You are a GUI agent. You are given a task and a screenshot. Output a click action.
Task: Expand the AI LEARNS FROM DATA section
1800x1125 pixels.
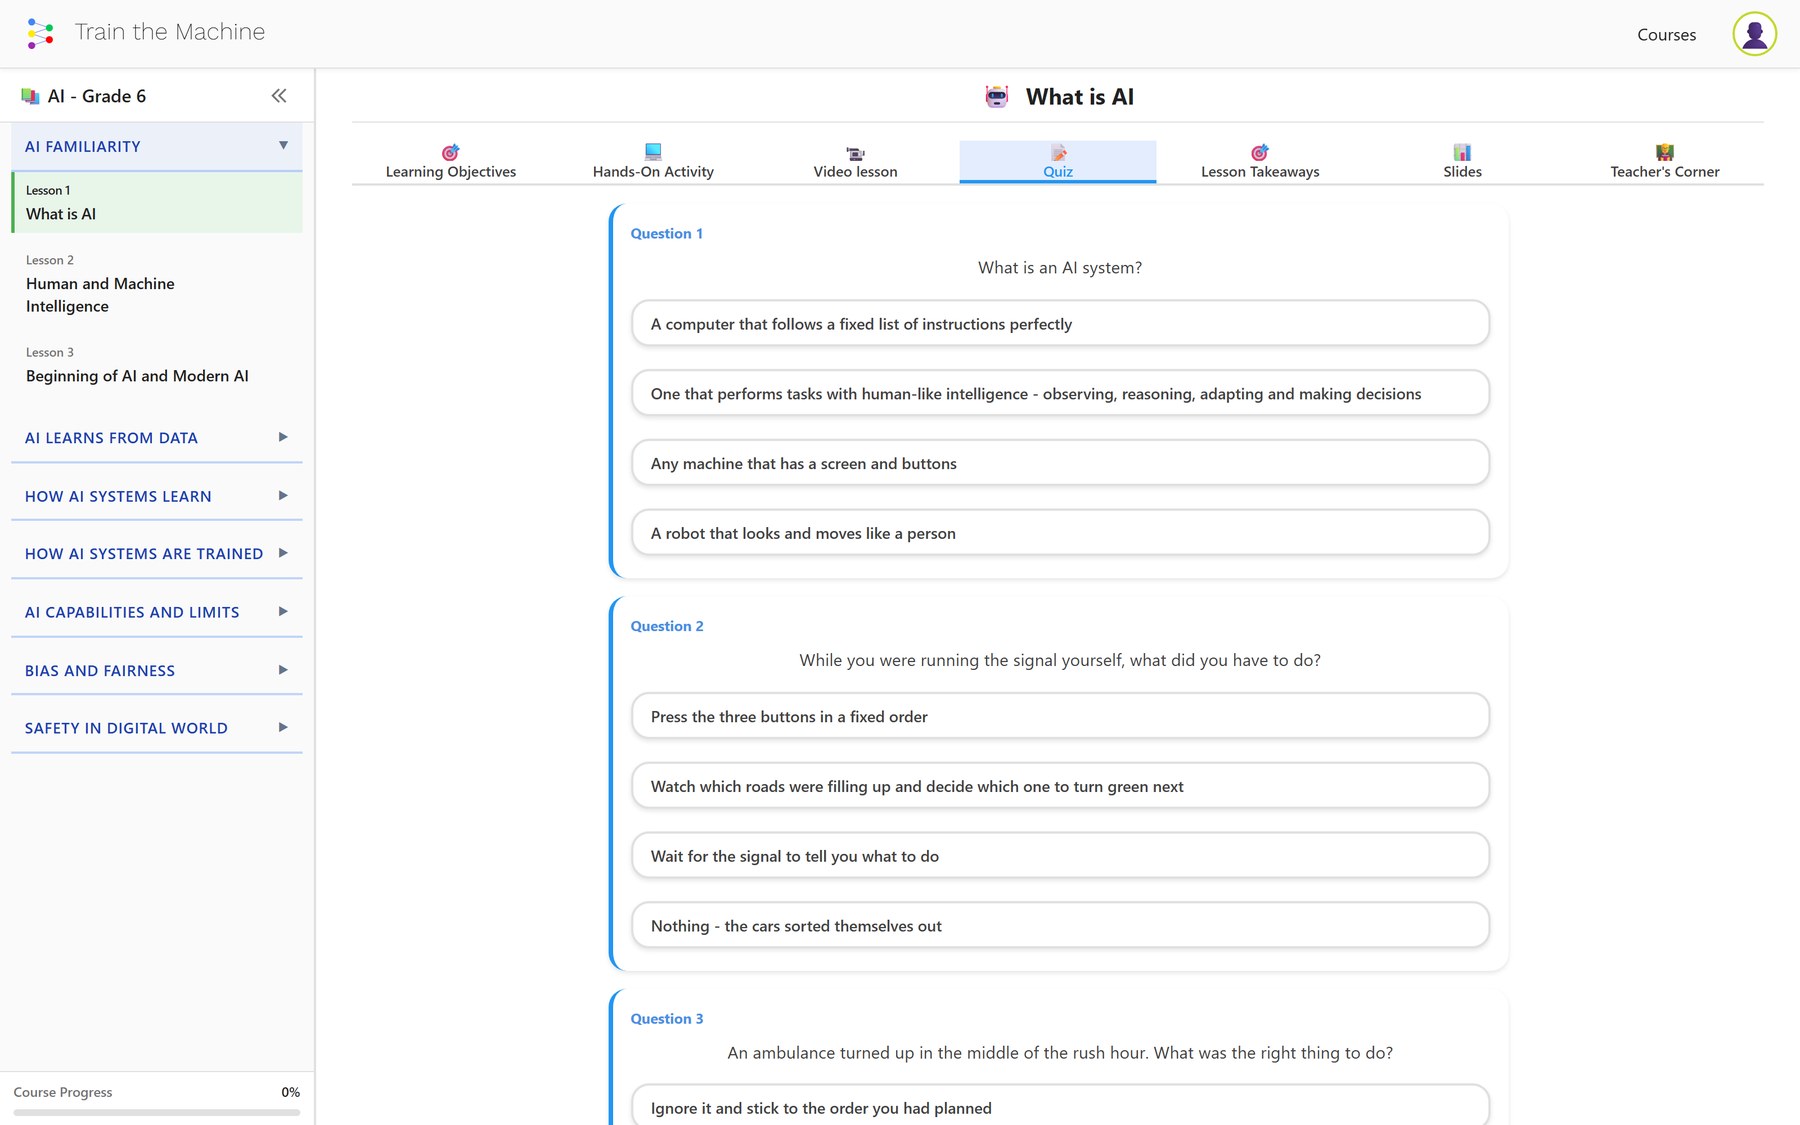tap(157, 438)
